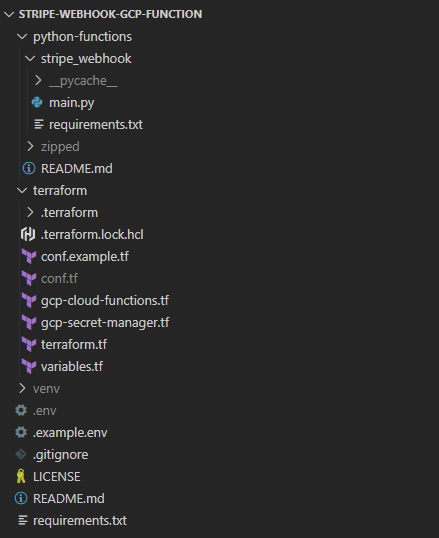439x538 pixels.
Task: Open requirements.txt inside stripe_webhook
Action: 96,125
